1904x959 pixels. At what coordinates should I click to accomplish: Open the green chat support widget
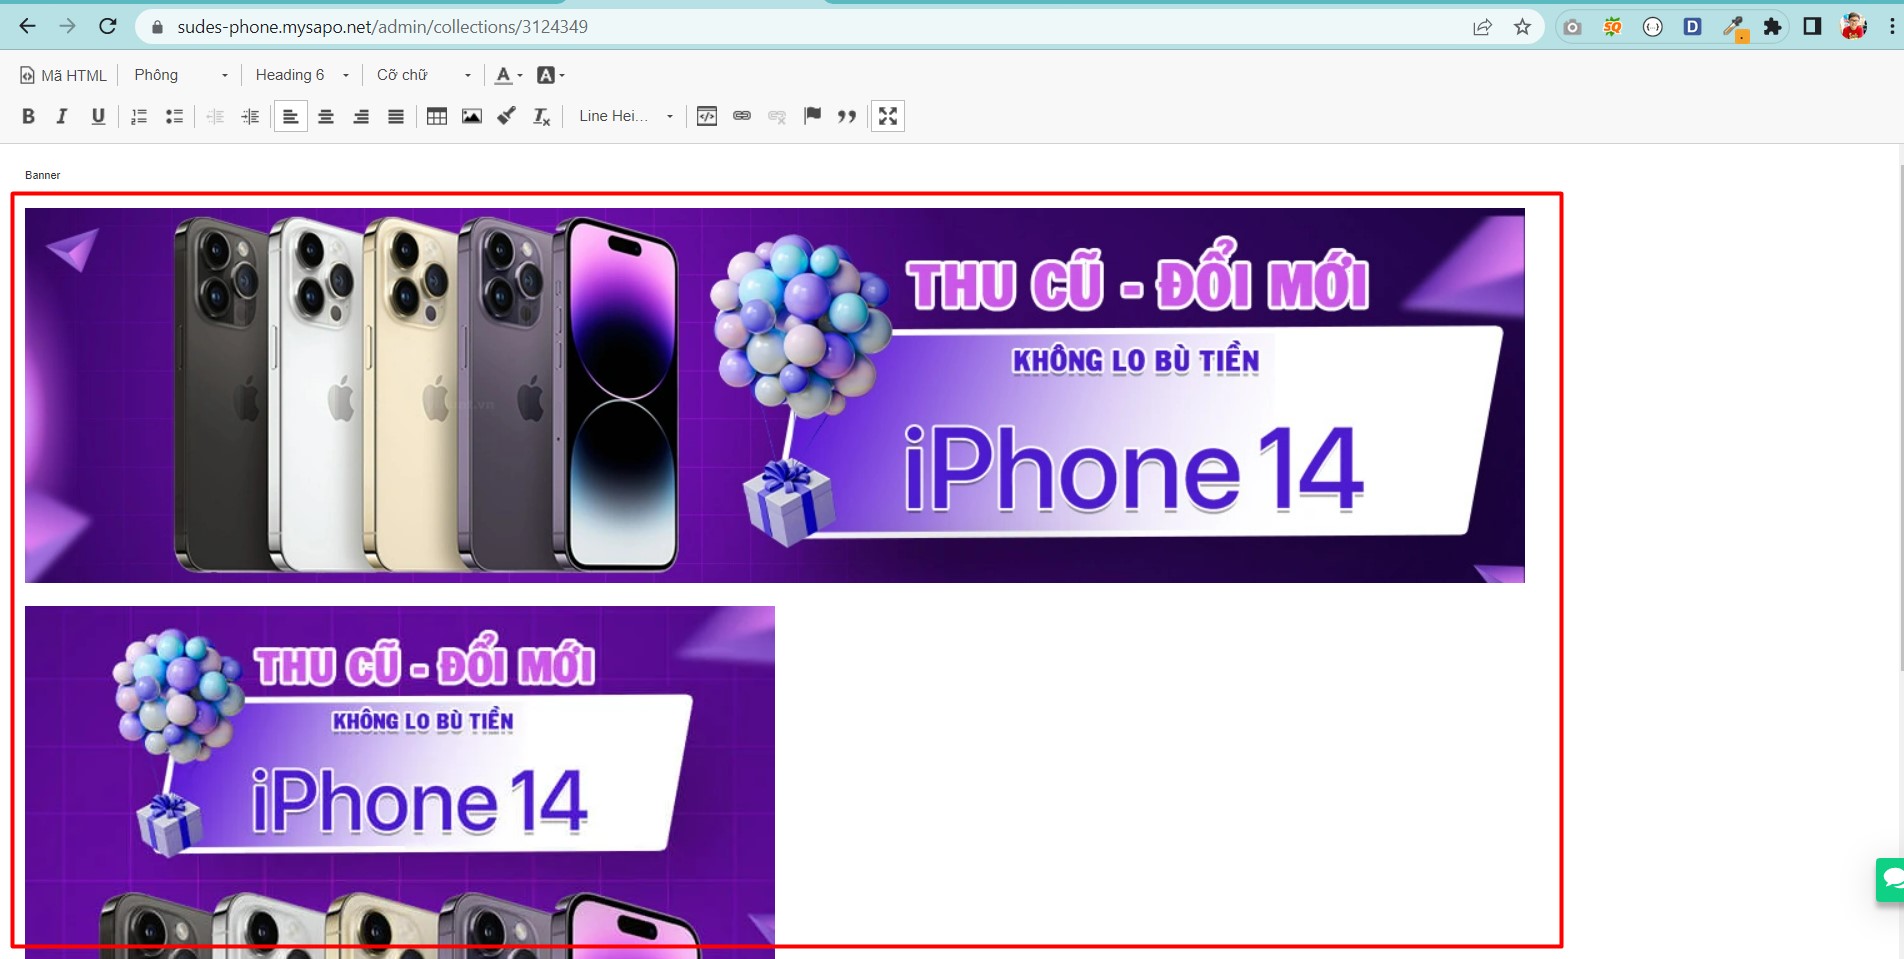[1890, 880]
